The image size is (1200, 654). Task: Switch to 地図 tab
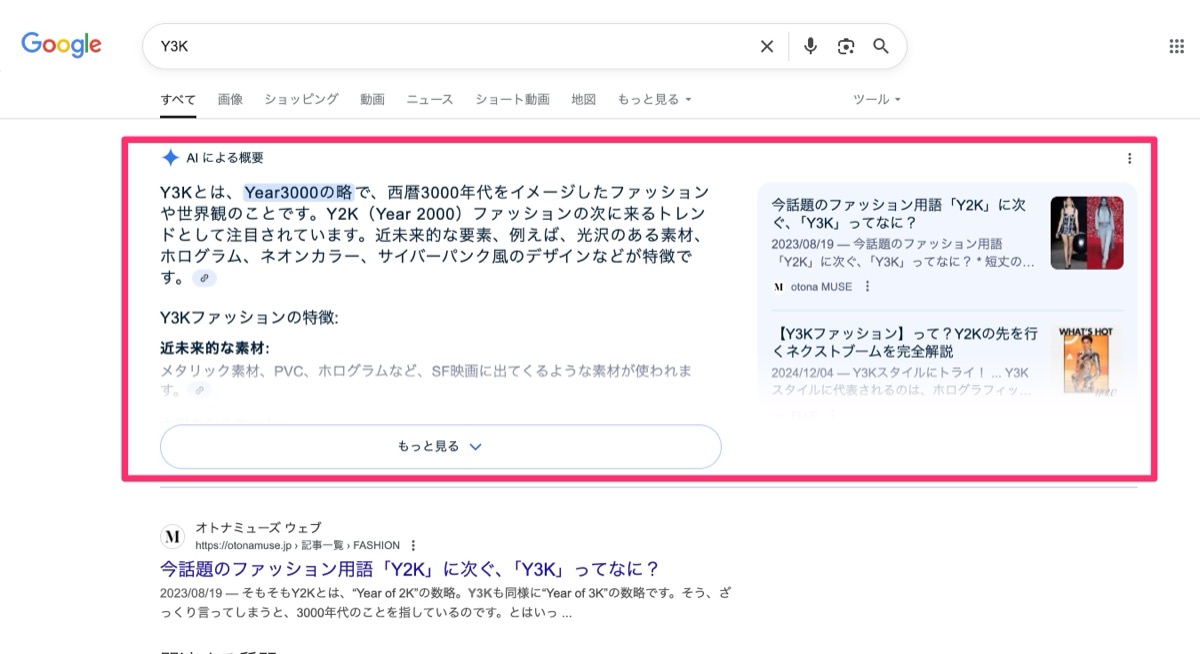pyautogui.click(x=583, y=99)
